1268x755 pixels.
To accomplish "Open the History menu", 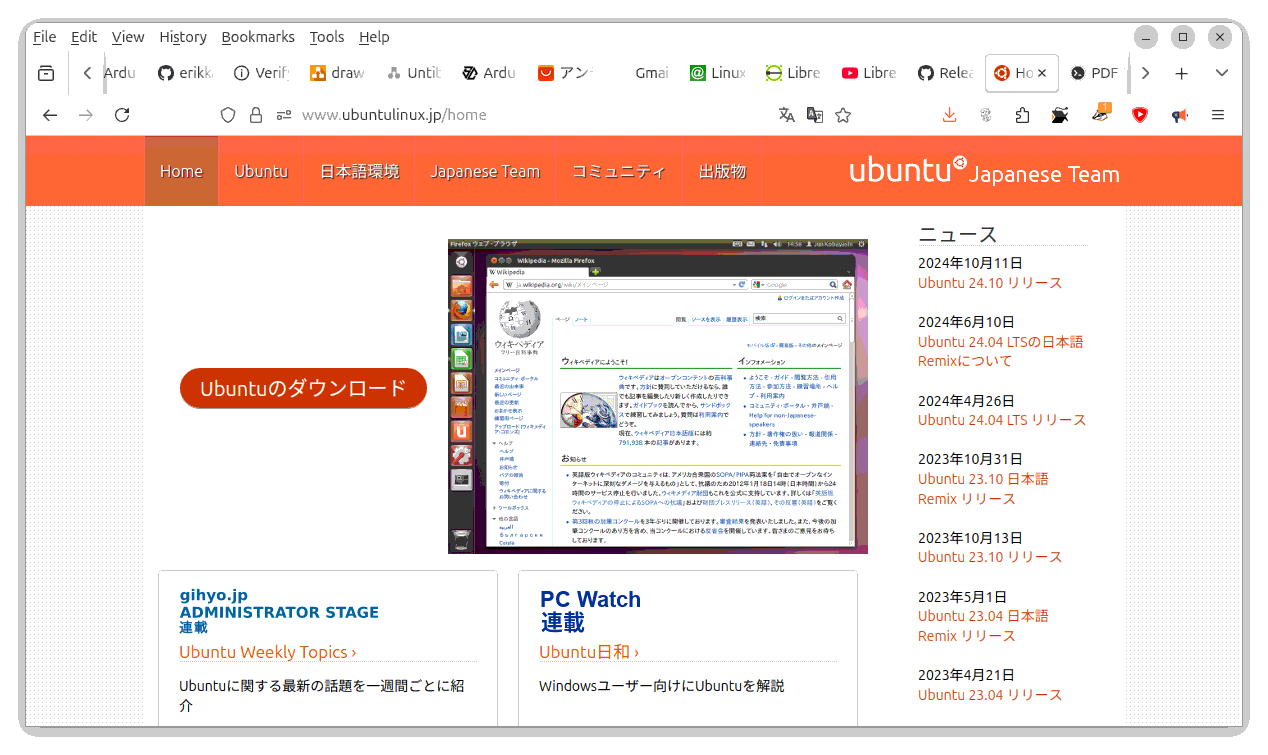I will coord(183,37).
